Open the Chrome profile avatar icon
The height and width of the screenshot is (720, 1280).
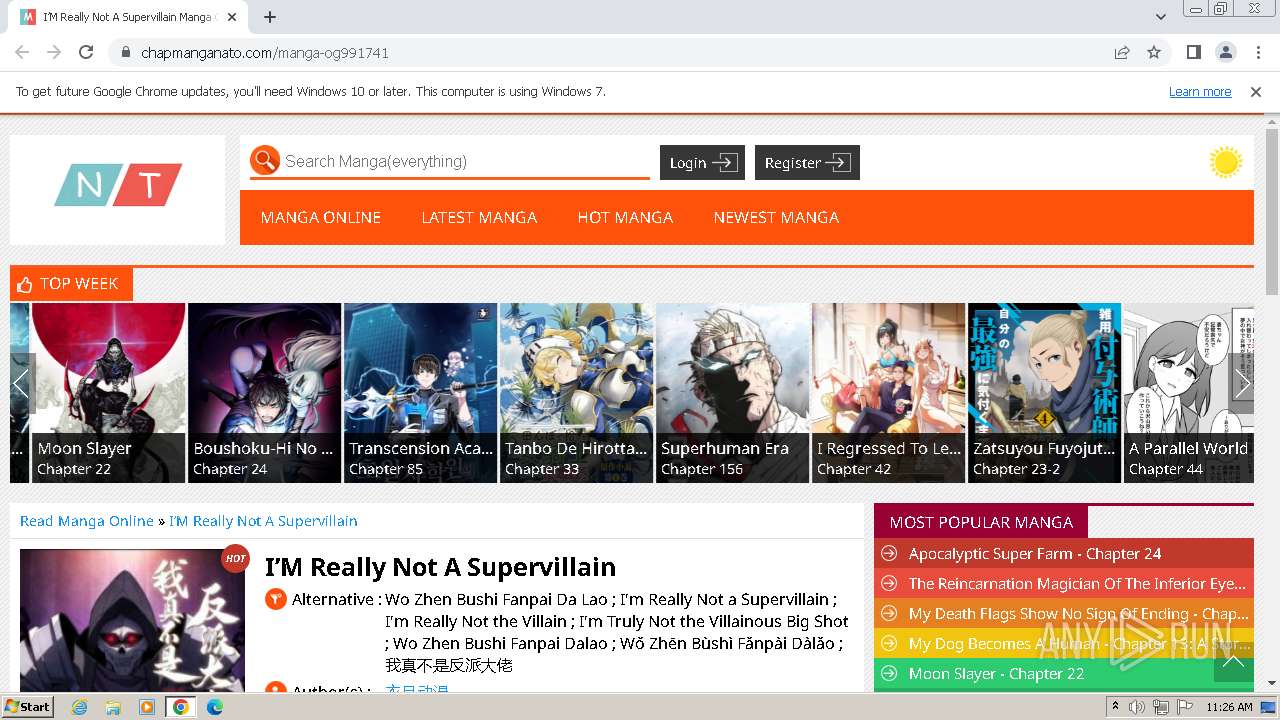point(1225,52)
